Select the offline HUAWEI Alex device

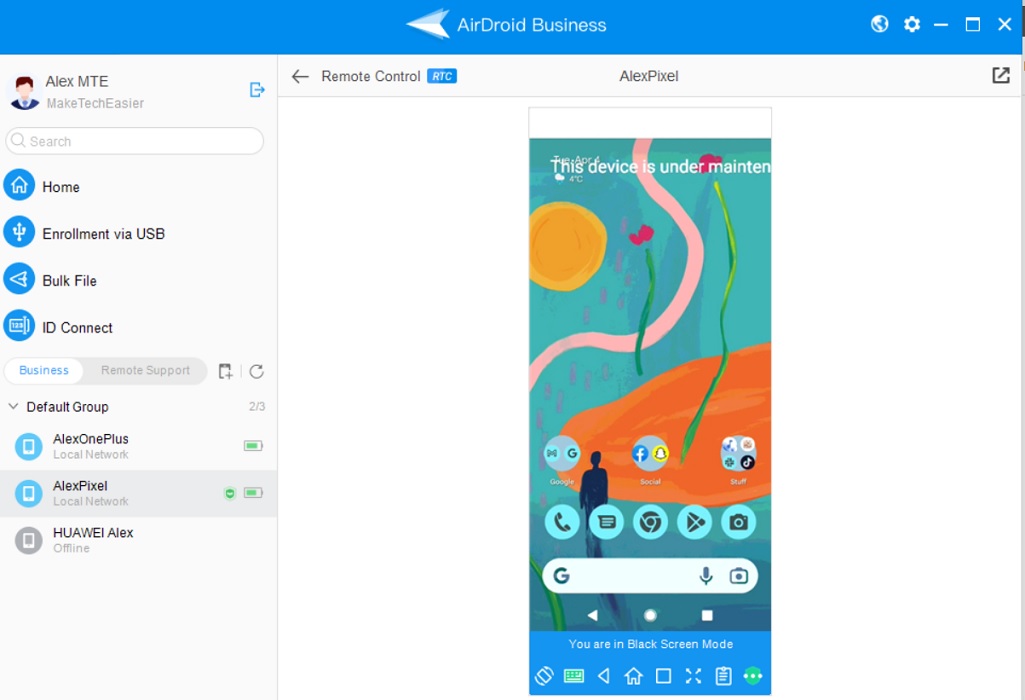pos(138,541)
